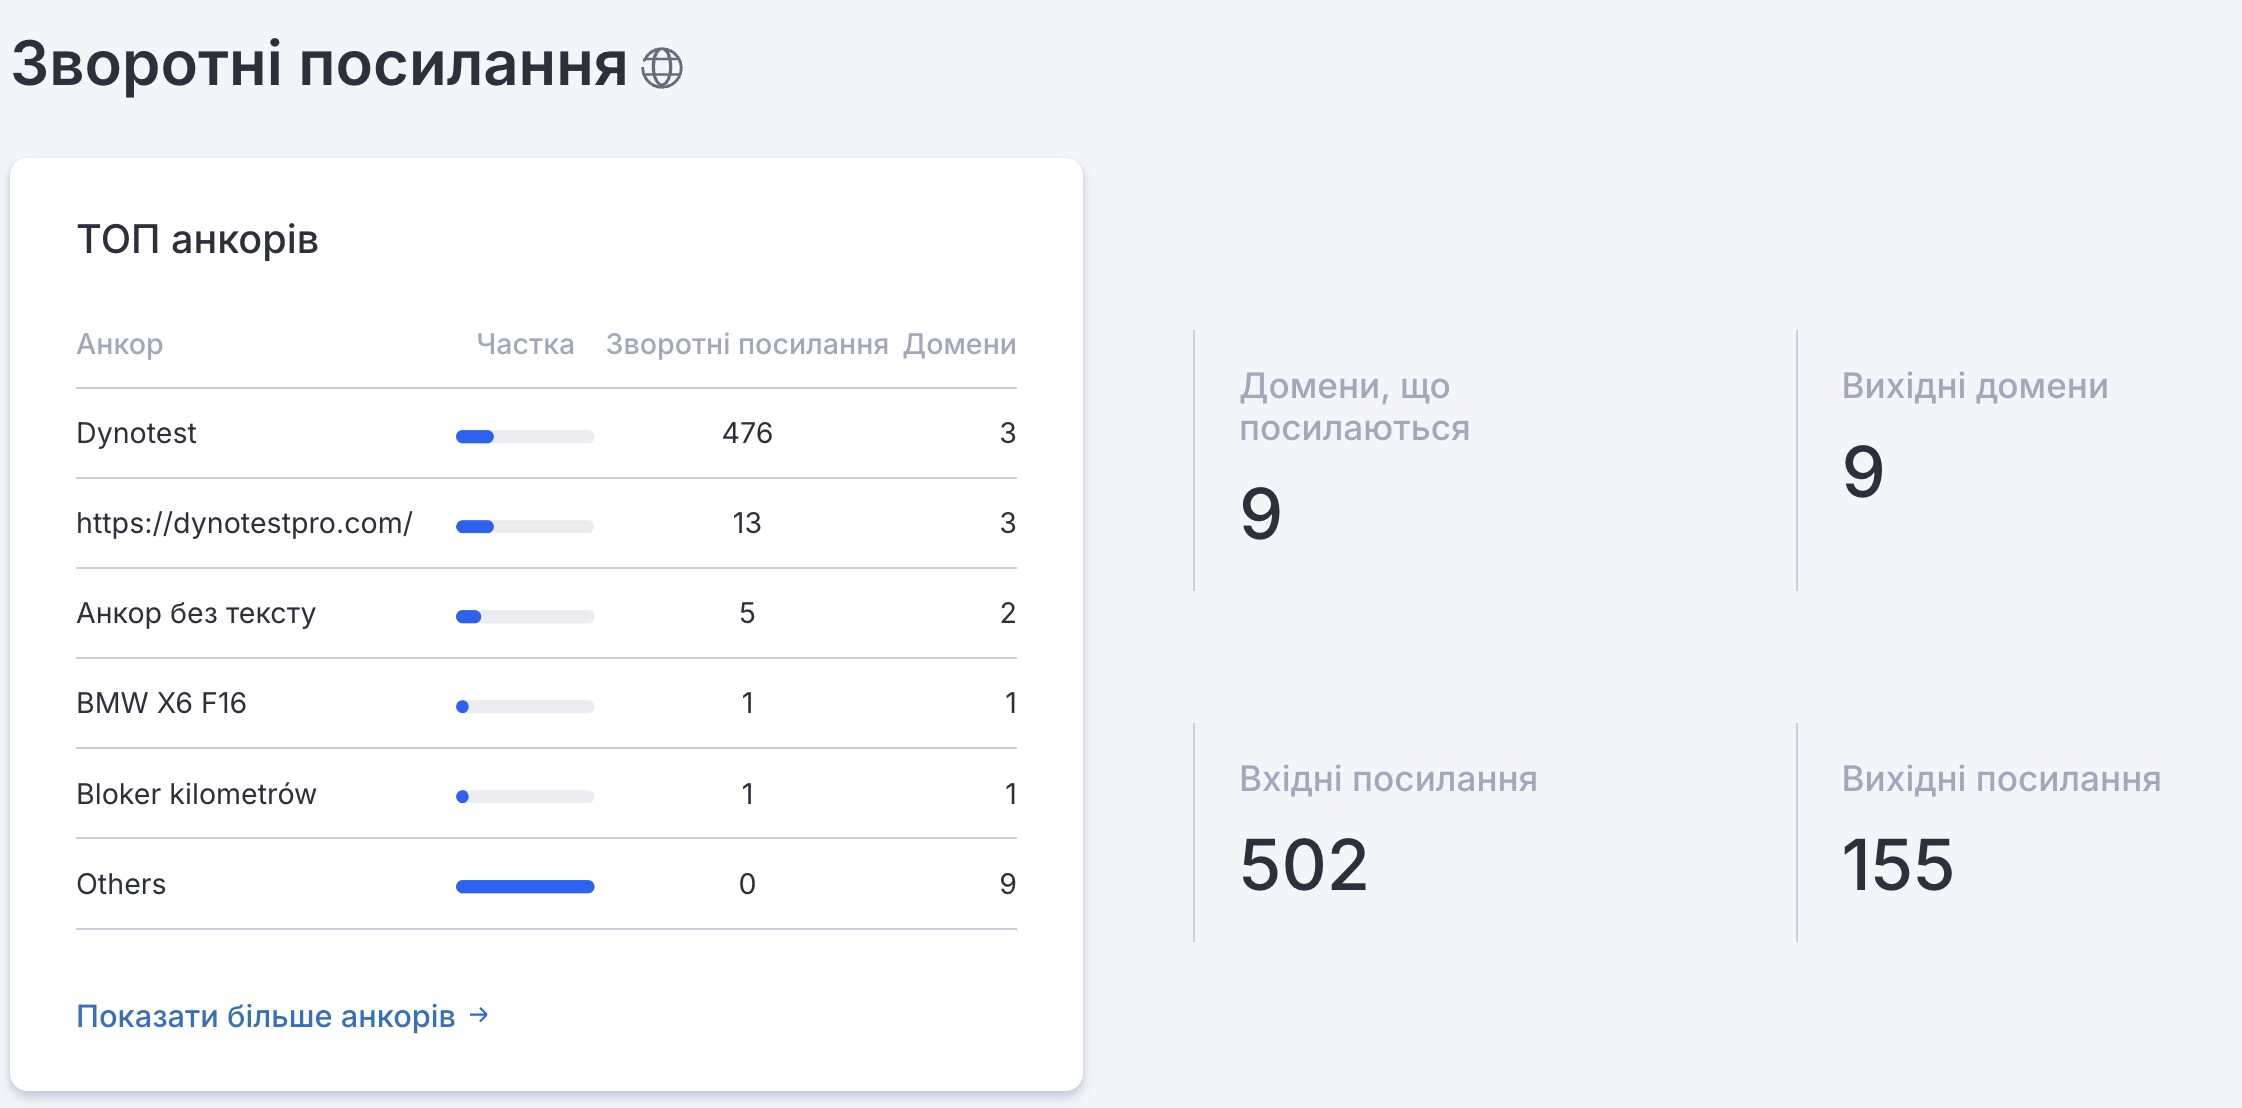Open the Показати більше анкорів link
The height and width of the screenshot is (1108, 2242).
tap(265, 1016)
